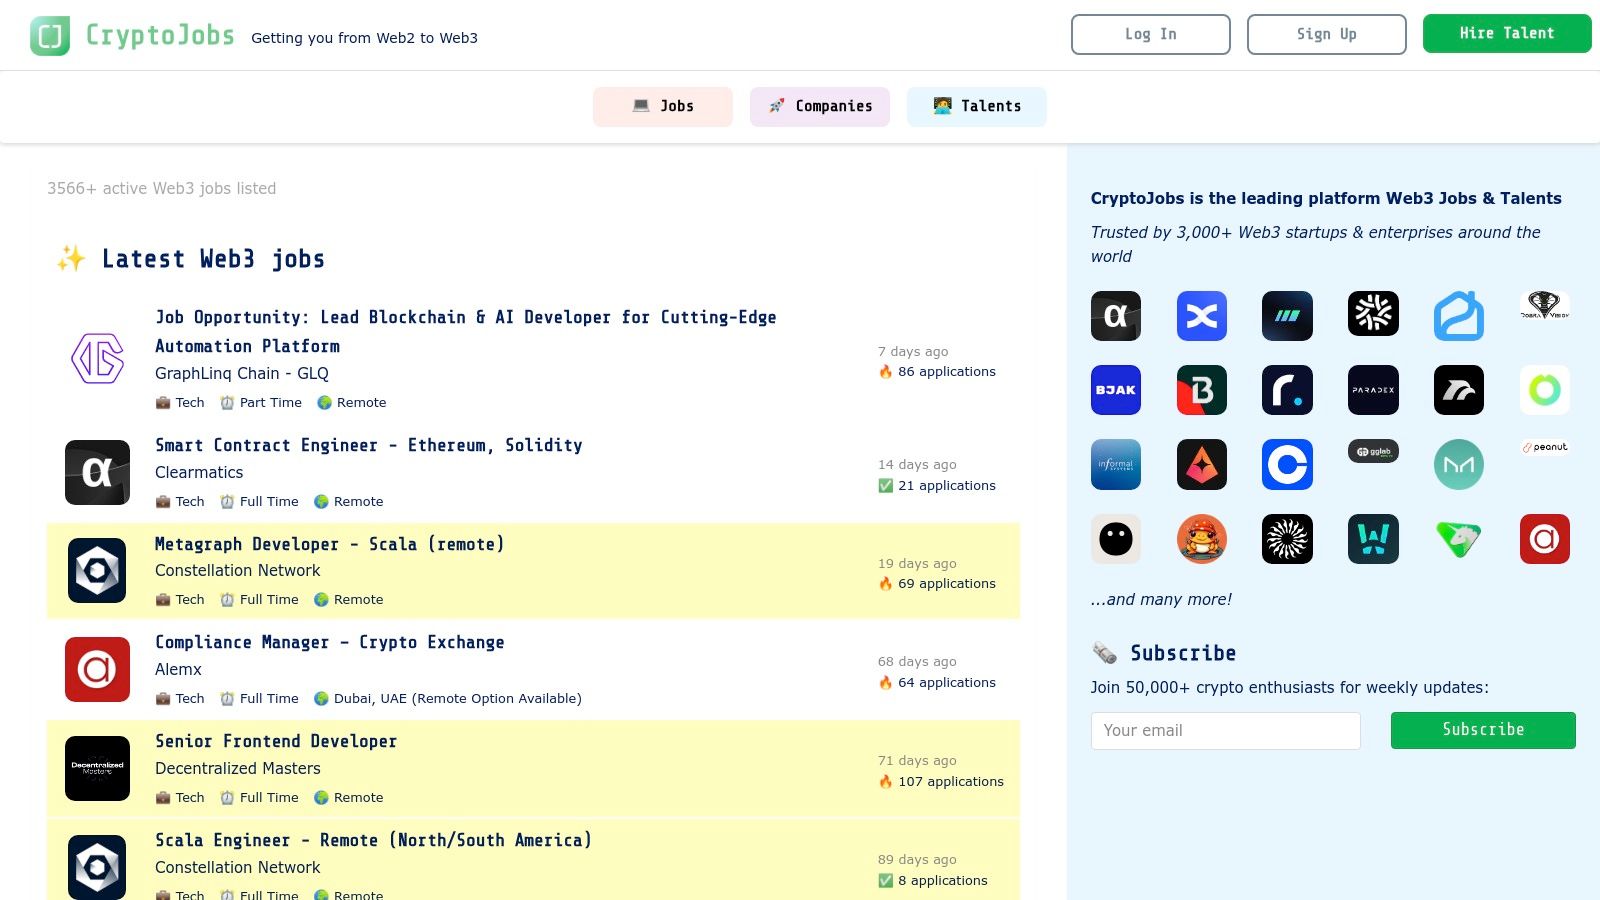Click the Constellation logo beside Metagraph Developer

[x=97, y=570]
